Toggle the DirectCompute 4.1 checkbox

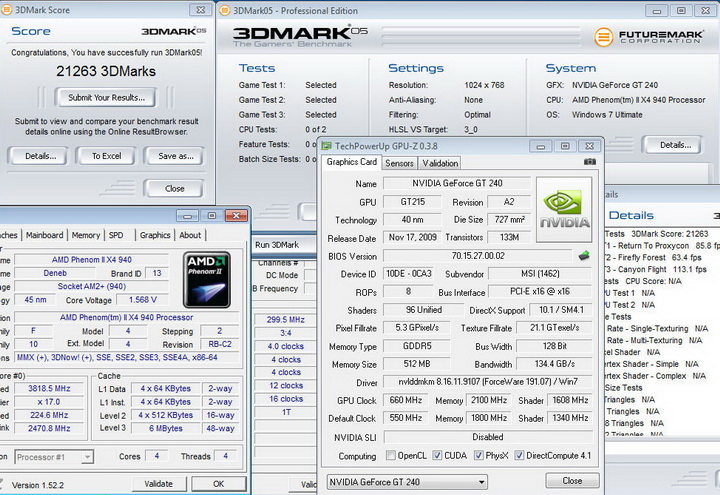pyautogui.click(x=519, y=455)
